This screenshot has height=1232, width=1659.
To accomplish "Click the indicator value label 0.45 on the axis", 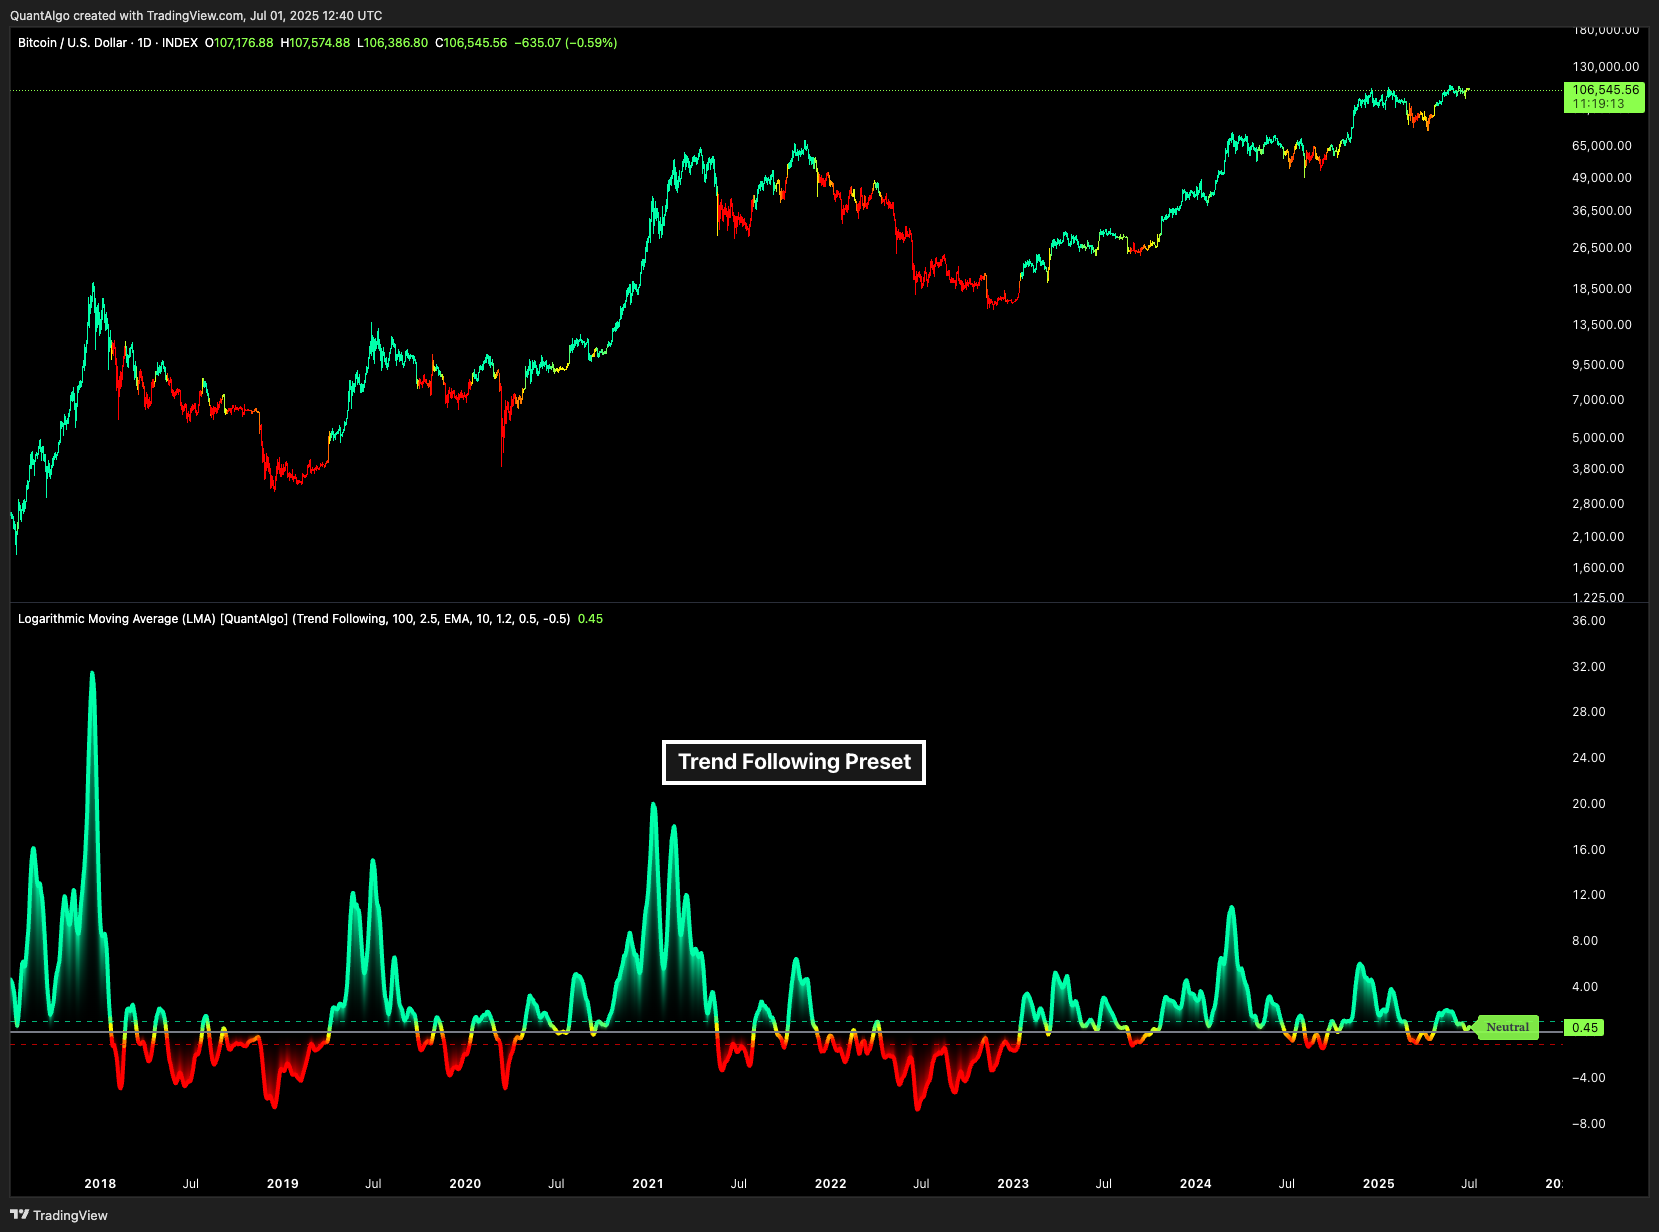I will [x=1585, y=1028].
